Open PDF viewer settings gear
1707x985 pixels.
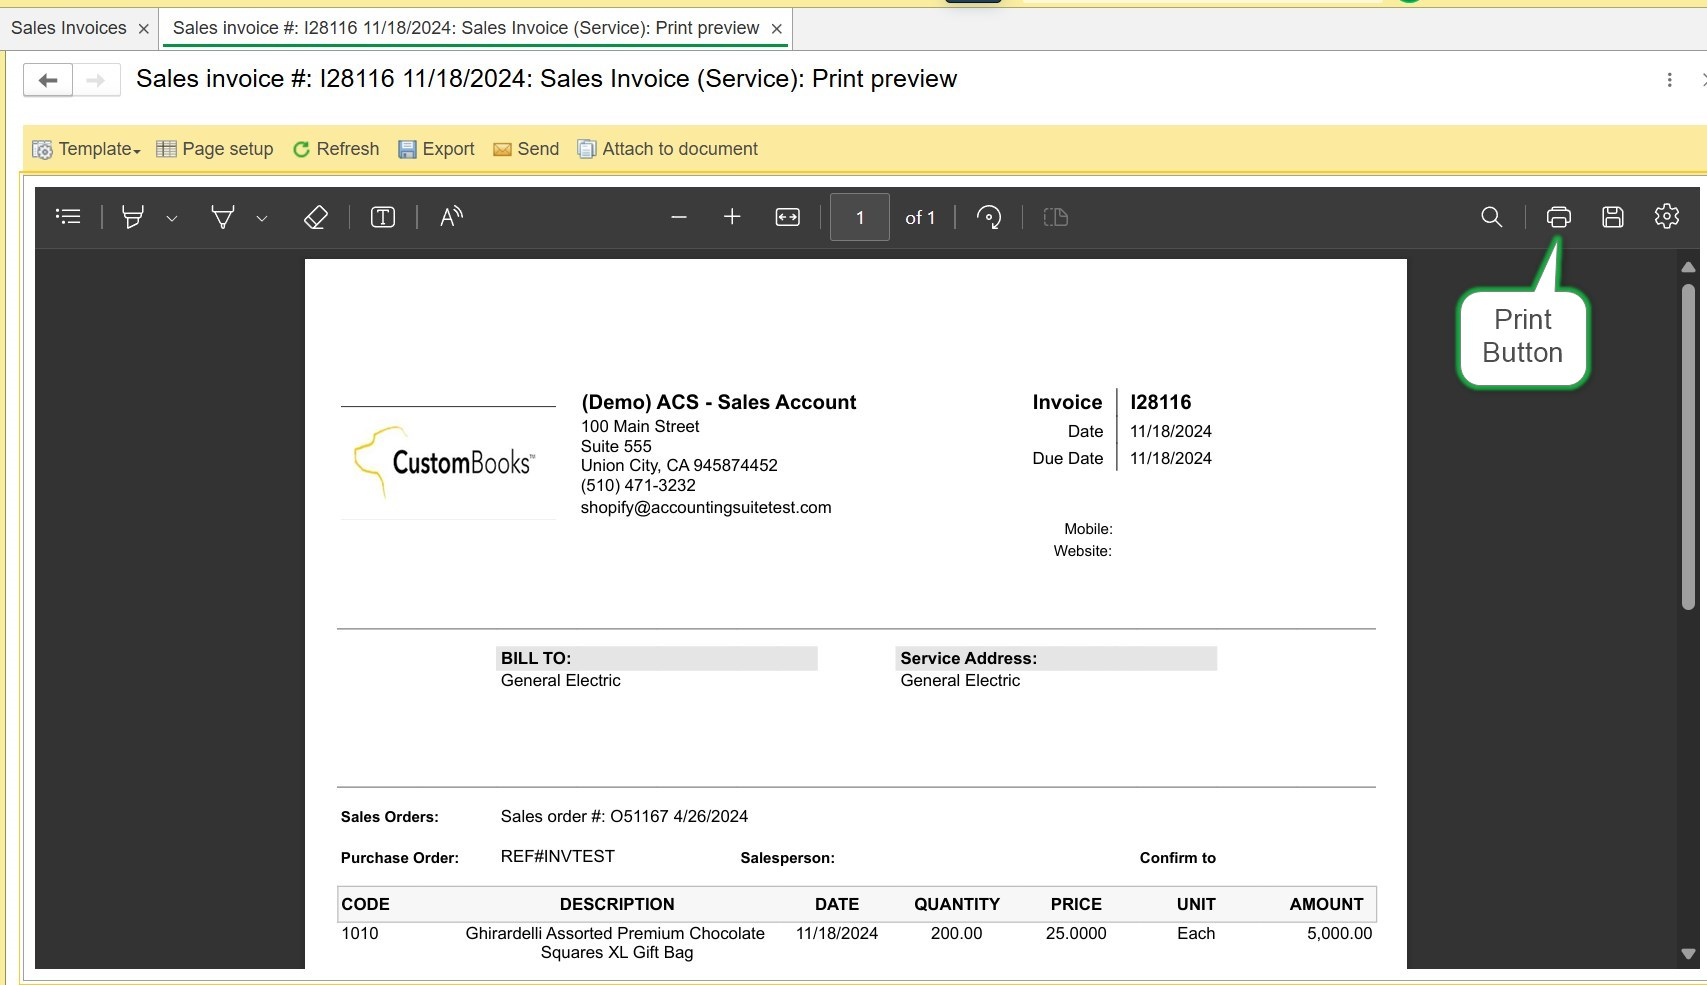tap(1666, 216)
